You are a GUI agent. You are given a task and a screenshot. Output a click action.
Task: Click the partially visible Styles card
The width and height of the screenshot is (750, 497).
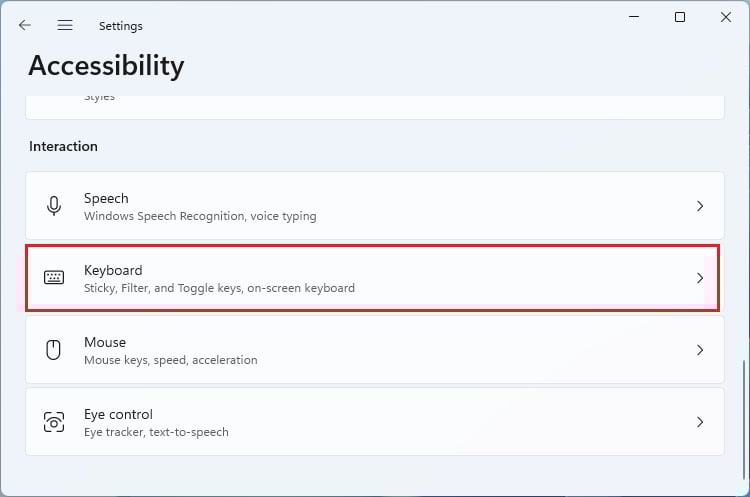point(374,107)
